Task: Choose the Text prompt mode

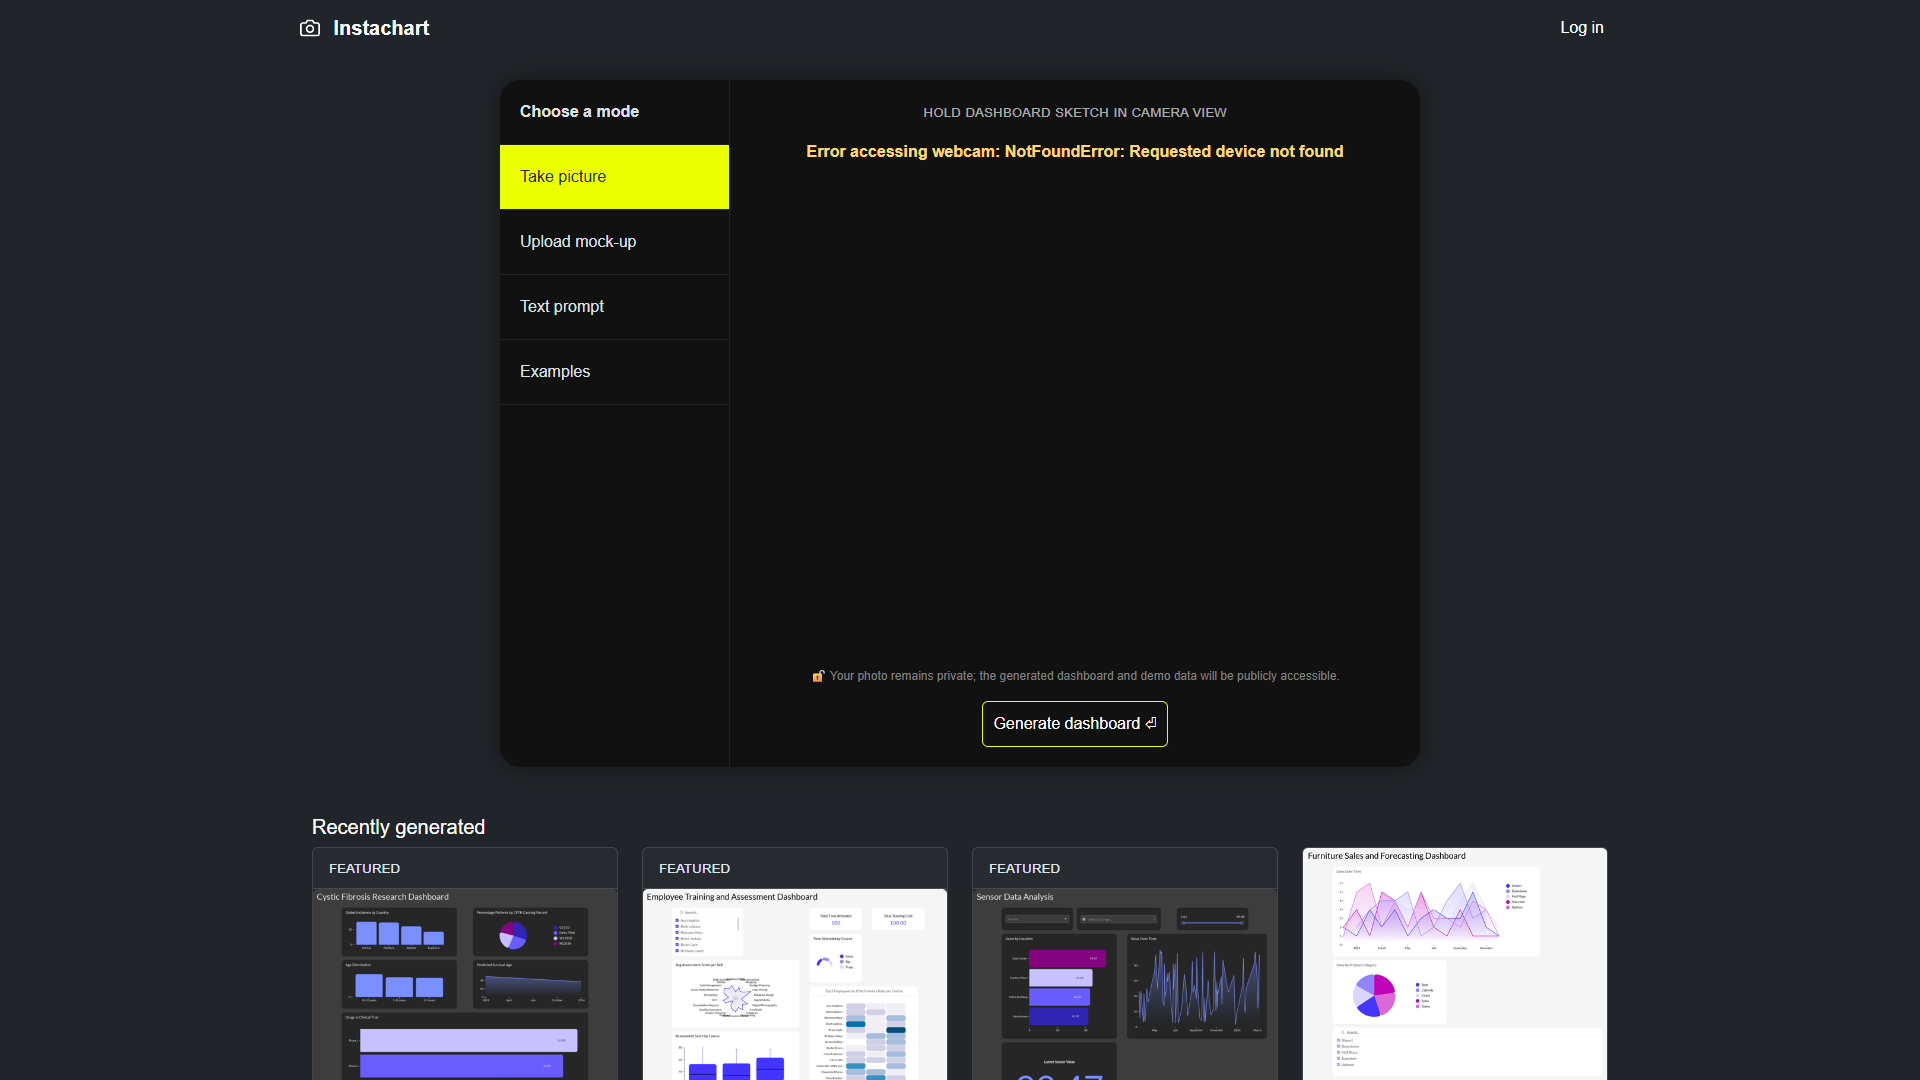Action: tap(614, 307)
